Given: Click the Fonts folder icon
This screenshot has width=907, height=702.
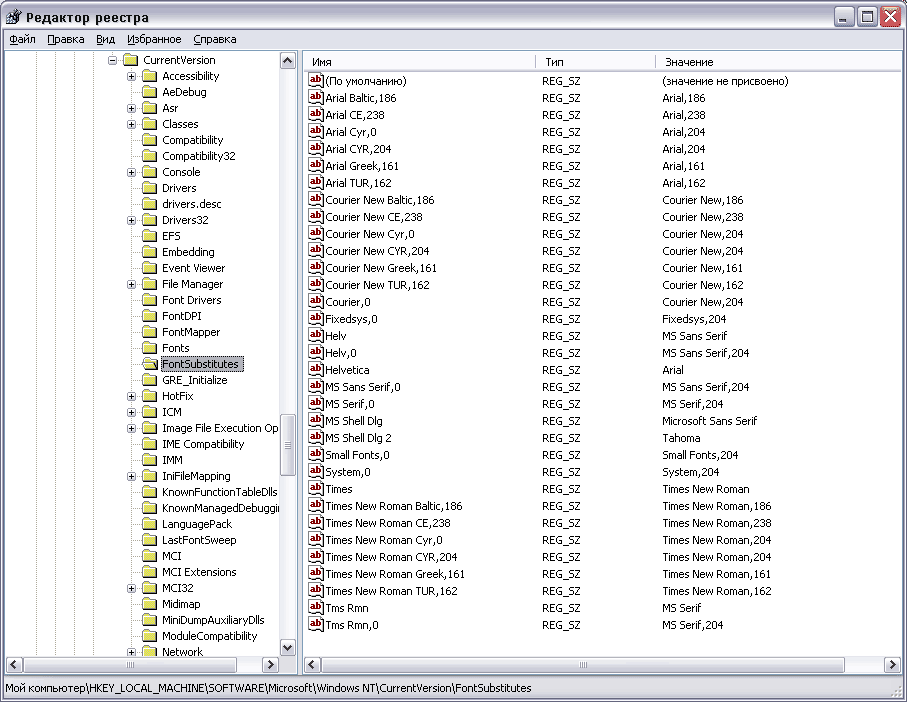Looking at the screenshot, I should coord(150,348).
